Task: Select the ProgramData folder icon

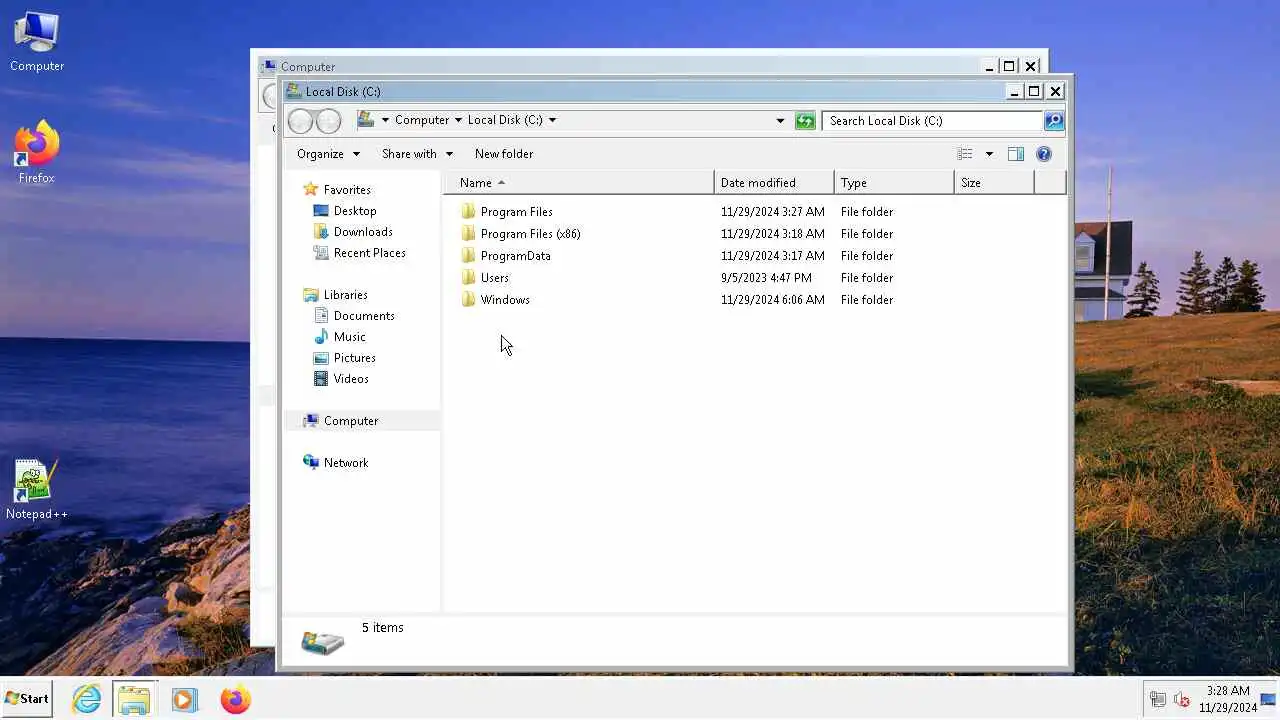Action: point(468,255)
